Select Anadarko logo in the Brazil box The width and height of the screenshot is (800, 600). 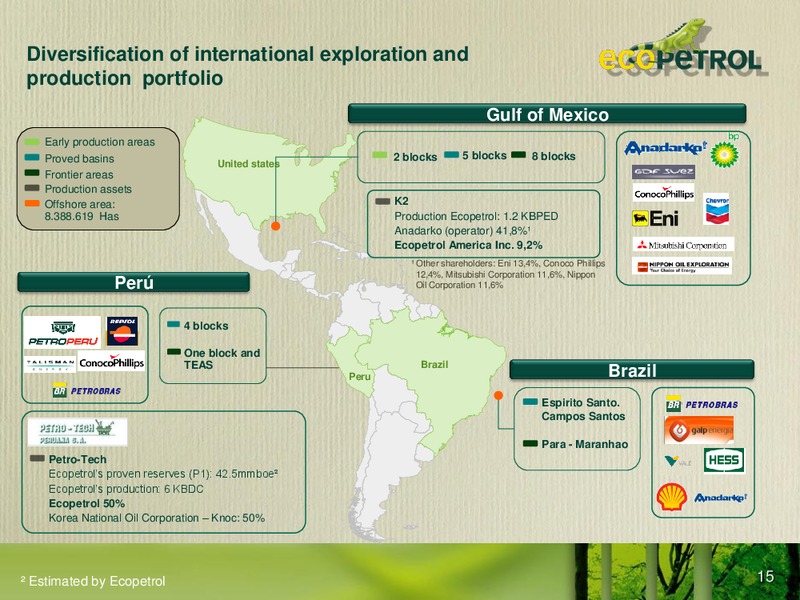720,497
